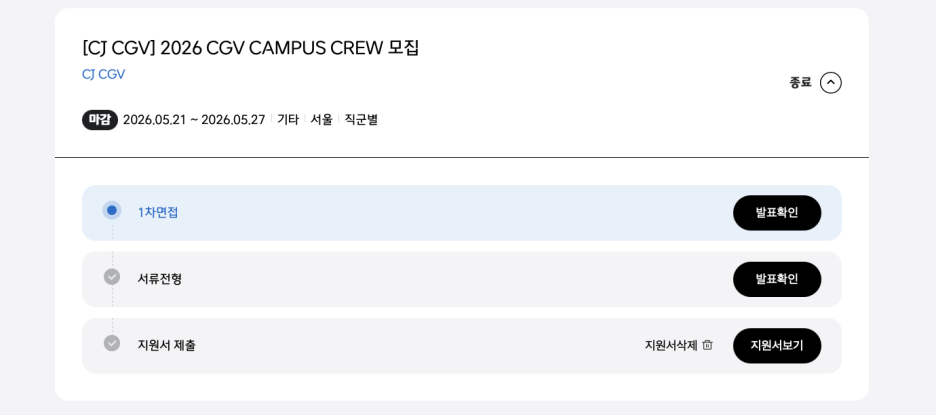Image resolution: width=936 pixels, height=415 pixels.
Task: Click the gray checkmark beside 서류전형
Action: click(112, 277)
